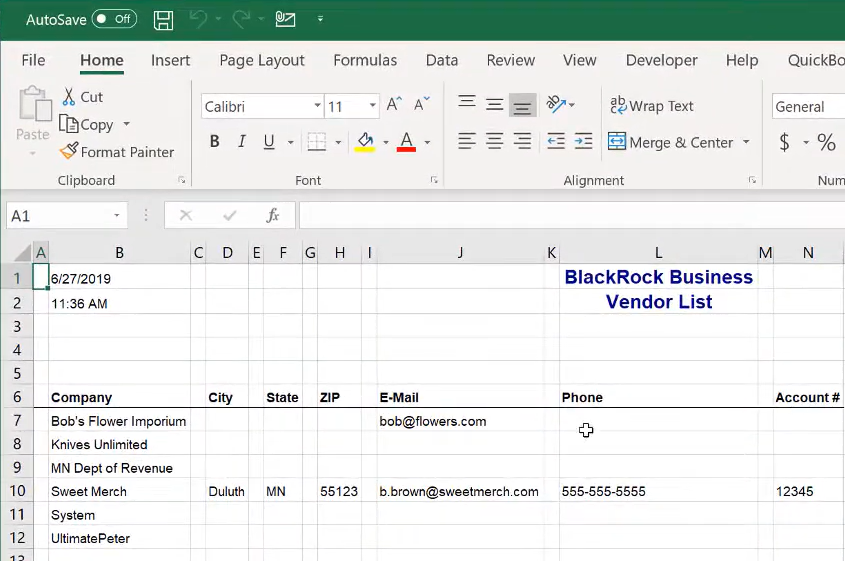Click text orientation icon
The width and height of the screenshot is (845, 561).
(x=556, y=103)
